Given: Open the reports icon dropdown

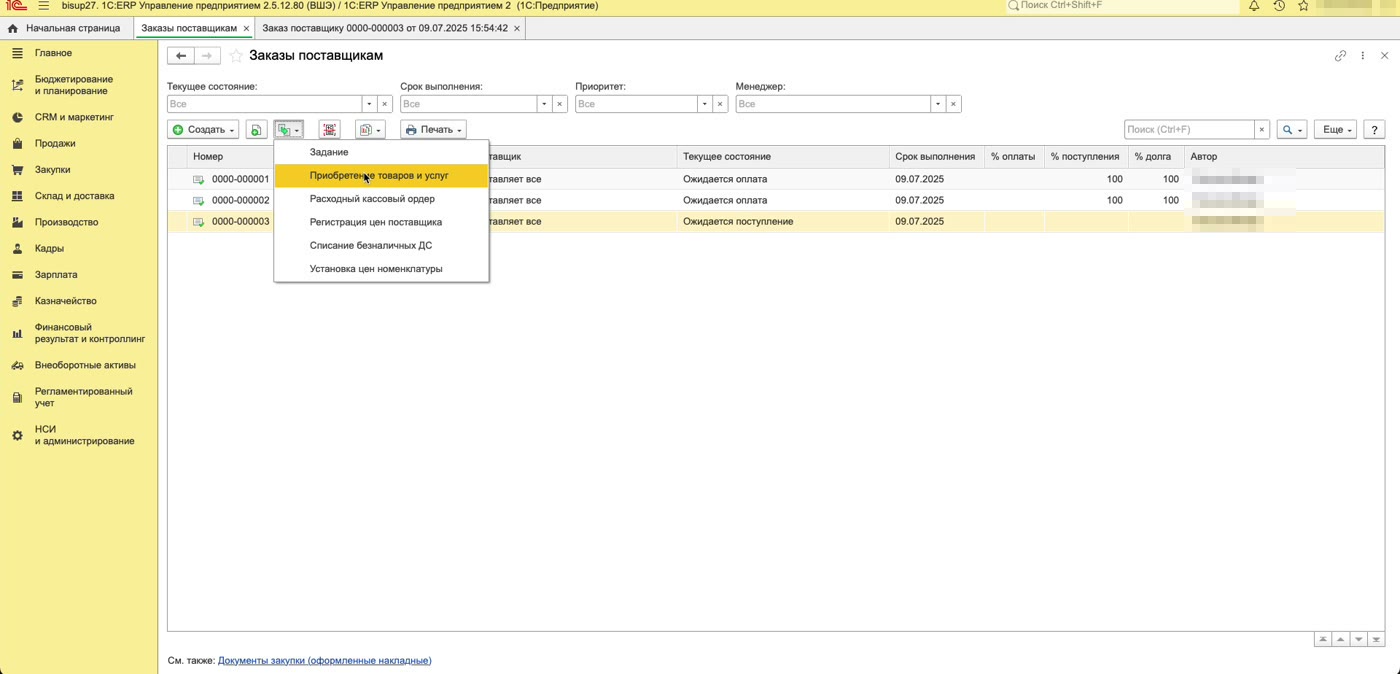Looking at the screenshot, I should point(370,130).
